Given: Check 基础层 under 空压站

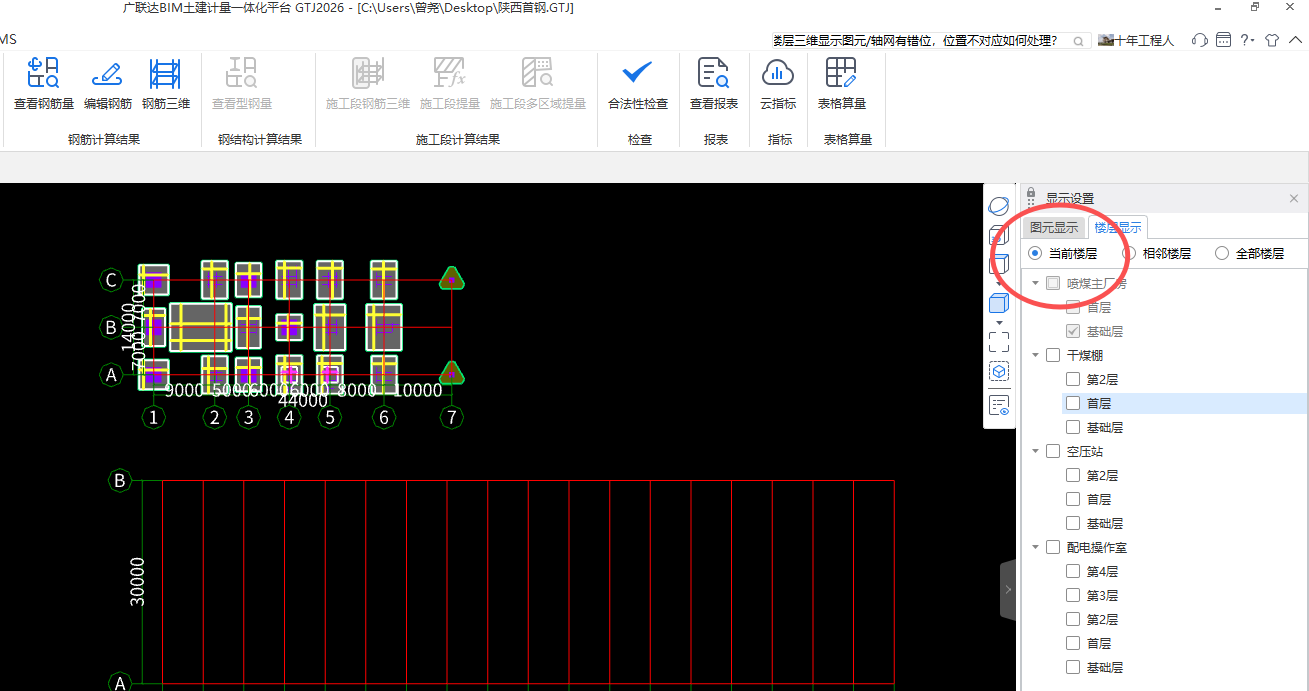Looking at the screenshot, I should [1073, 523].
